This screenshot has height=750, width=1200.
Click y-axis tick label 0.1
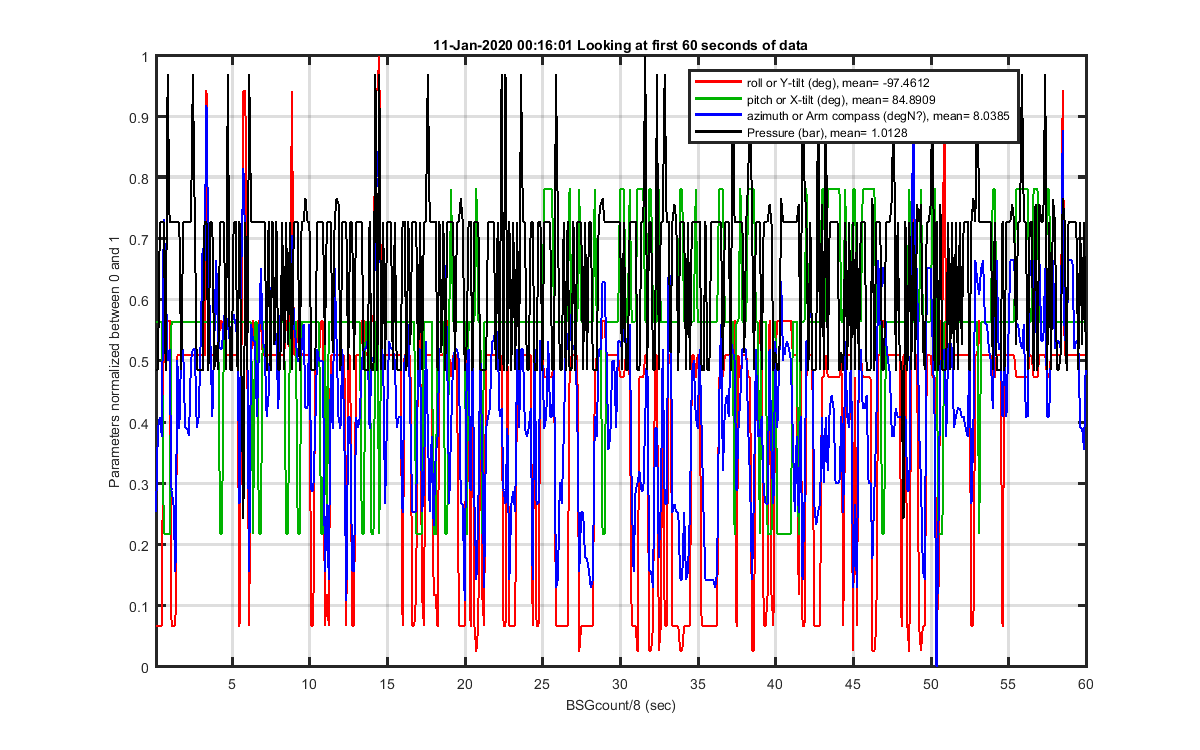[x=140, y=606]
